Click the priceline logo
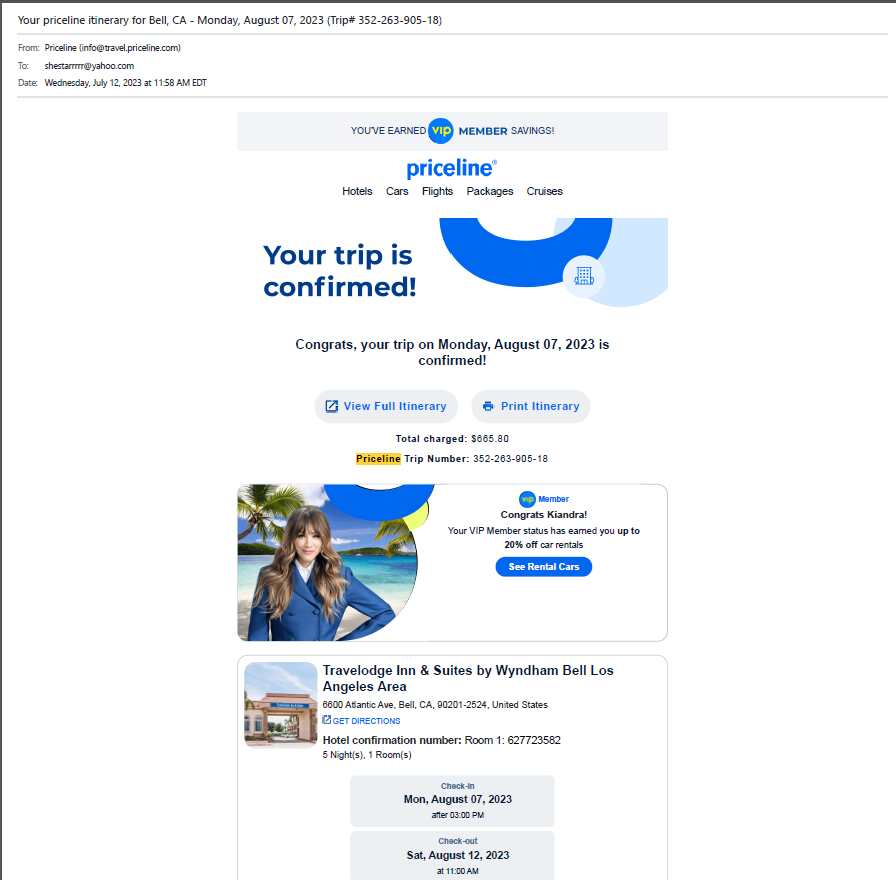Image resolution: width=896 pixels, height=880 pixels. [451, 169]
